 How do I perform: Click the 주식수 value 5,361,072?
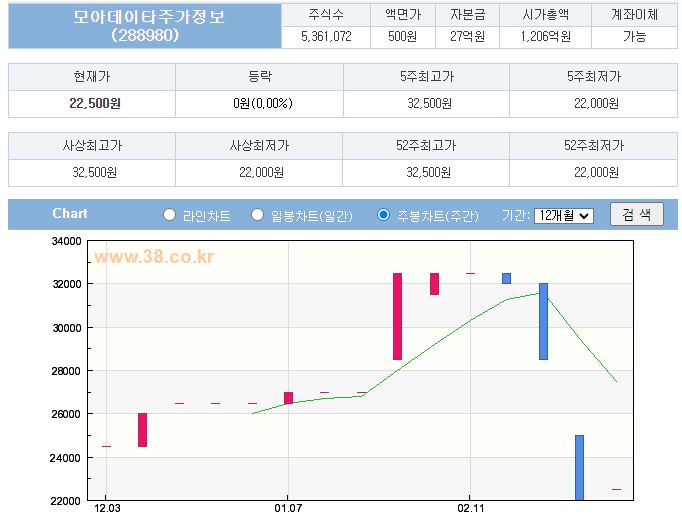point(326,37)
